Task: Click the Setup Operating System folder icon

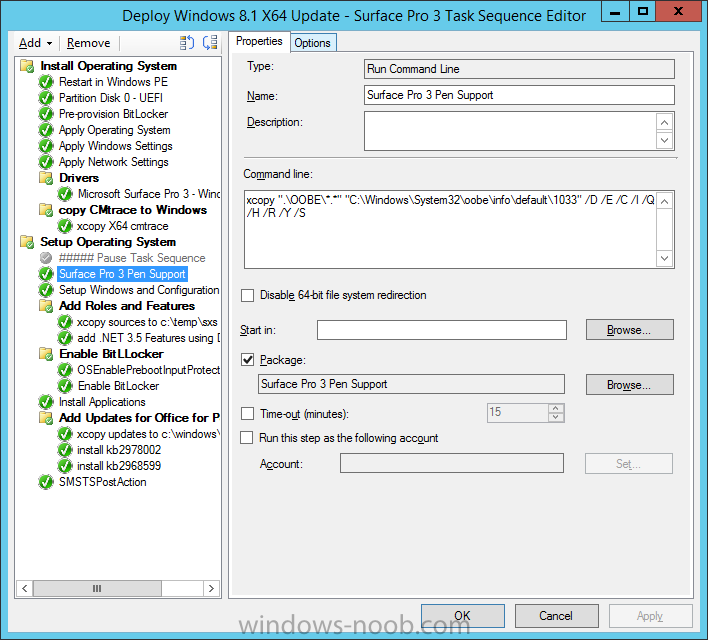Action: tap(27, 242)
